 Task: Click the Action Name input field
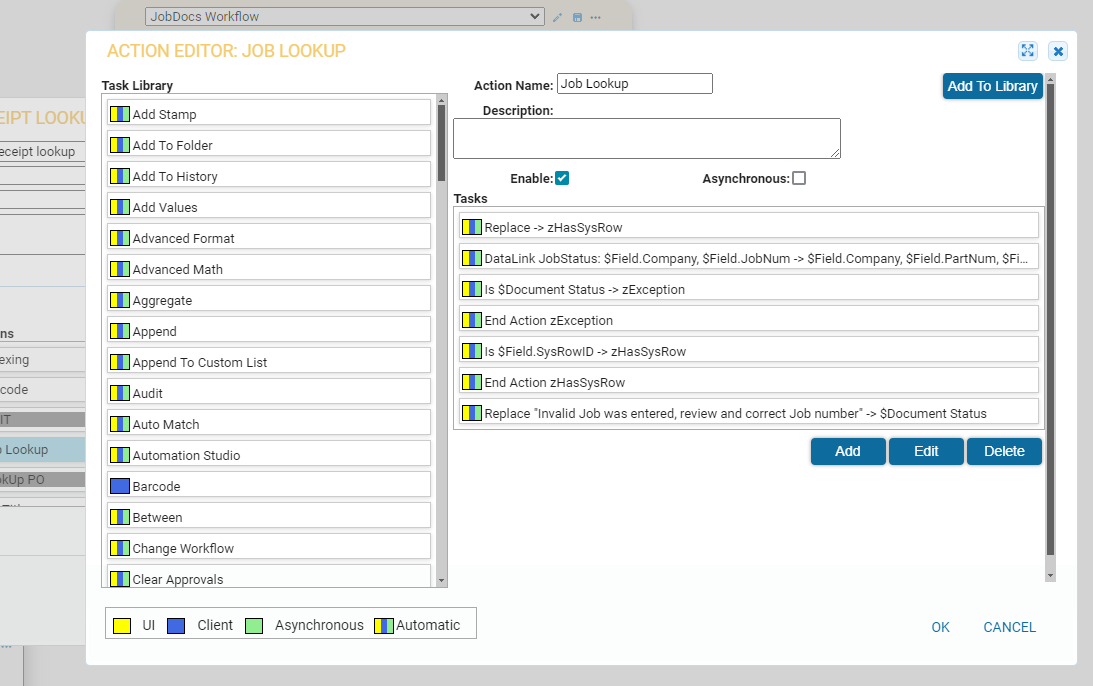point(634,84)
